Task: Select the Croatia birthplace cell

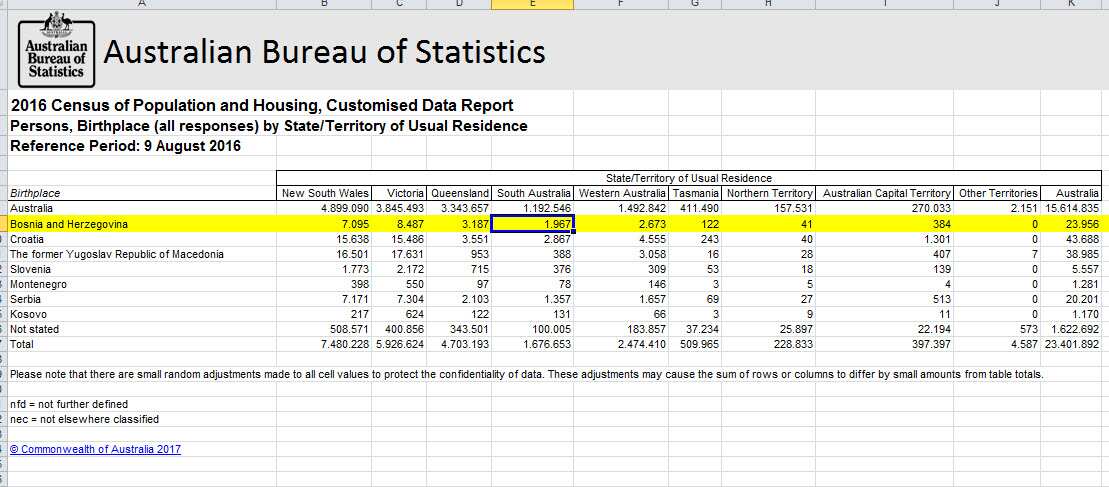Action: pyautogui.click(x=28, y=239)
